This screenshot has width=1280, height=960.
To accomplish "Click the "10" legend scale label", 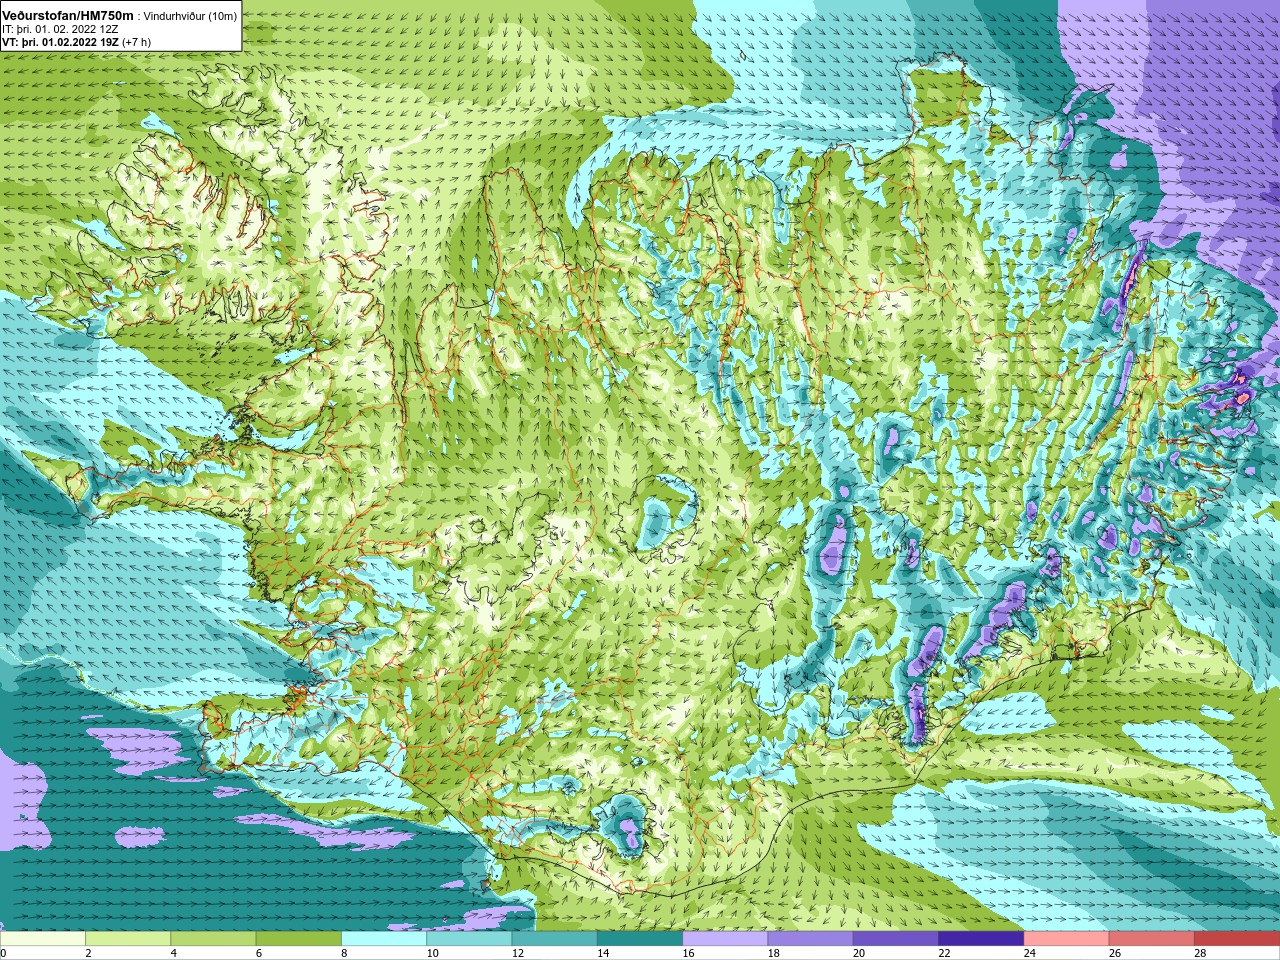I will [x=432, y=953].
